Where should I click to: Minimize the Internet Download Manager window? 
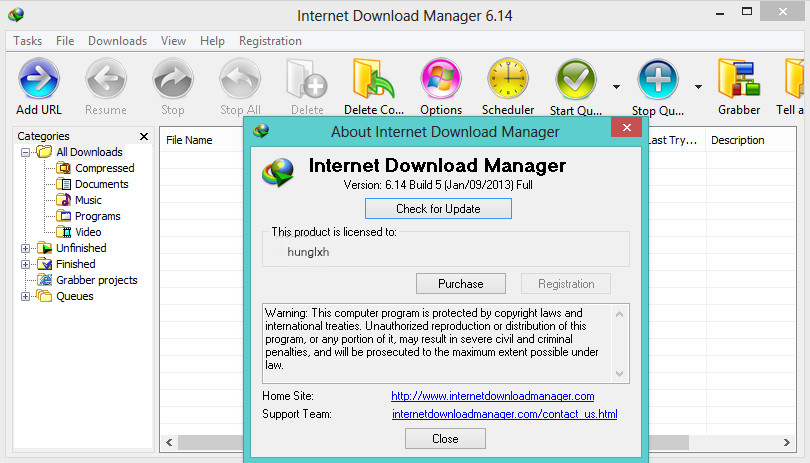[x=720, y=13]
